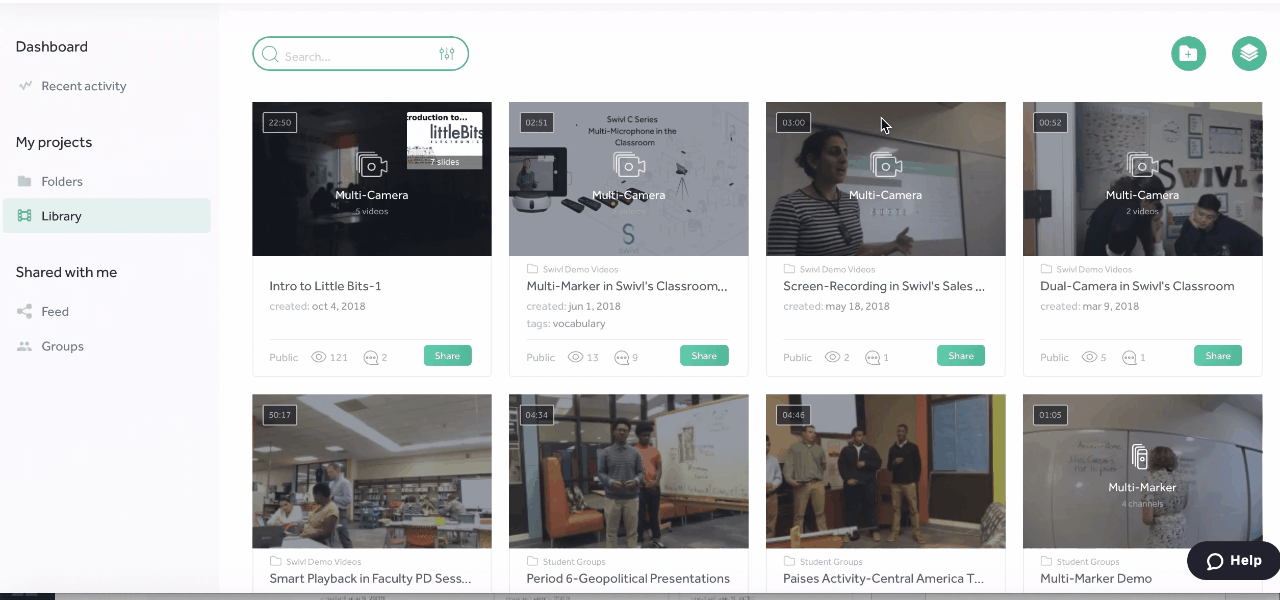Share the Intro to Little Bits-1 video
The image size is (1280, 600).
tap(447, 356)
